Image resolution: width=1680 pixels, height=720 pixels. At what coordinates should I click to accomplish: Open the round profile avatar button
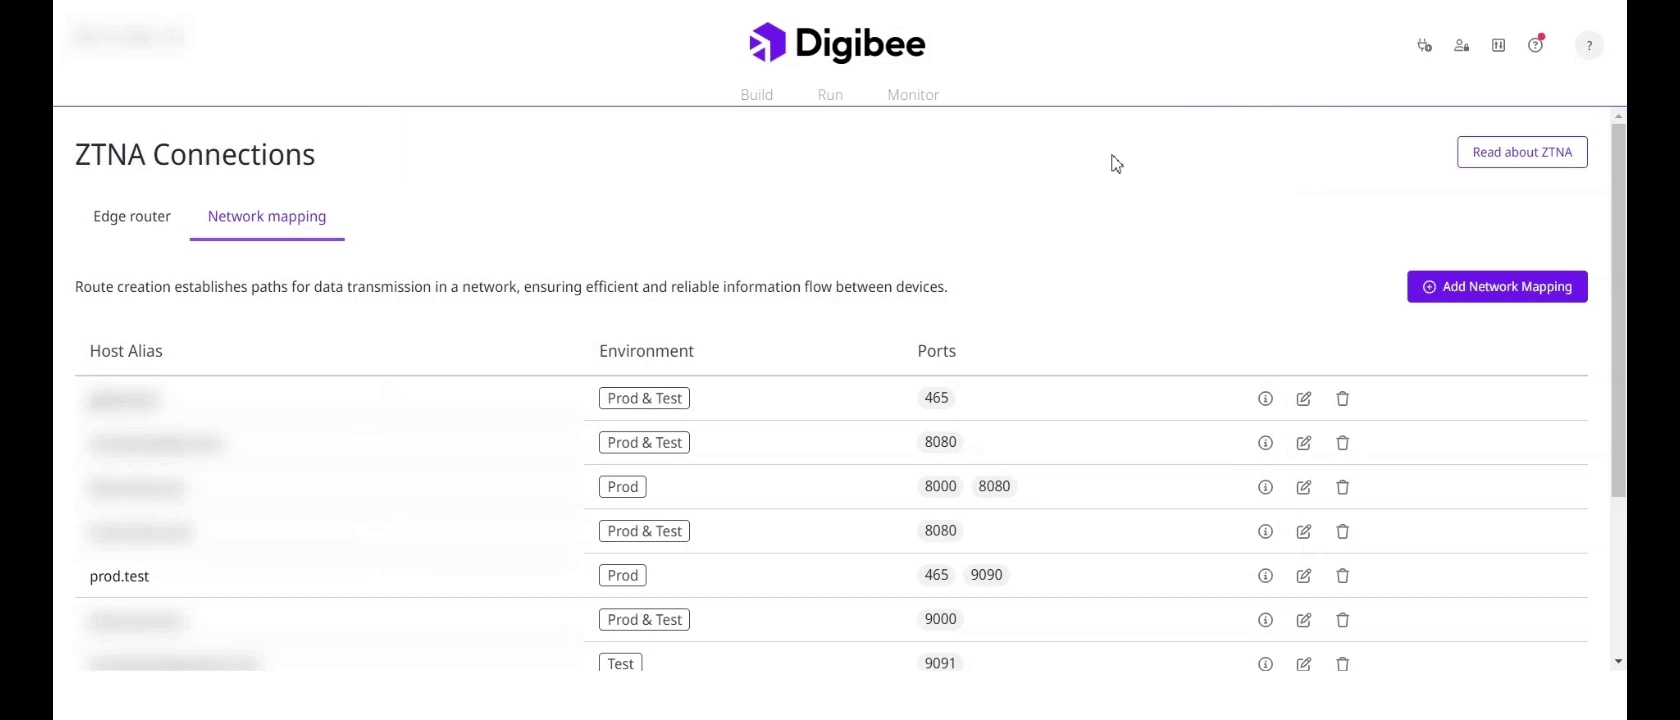pyautogui.click(x=1589, y=45)
